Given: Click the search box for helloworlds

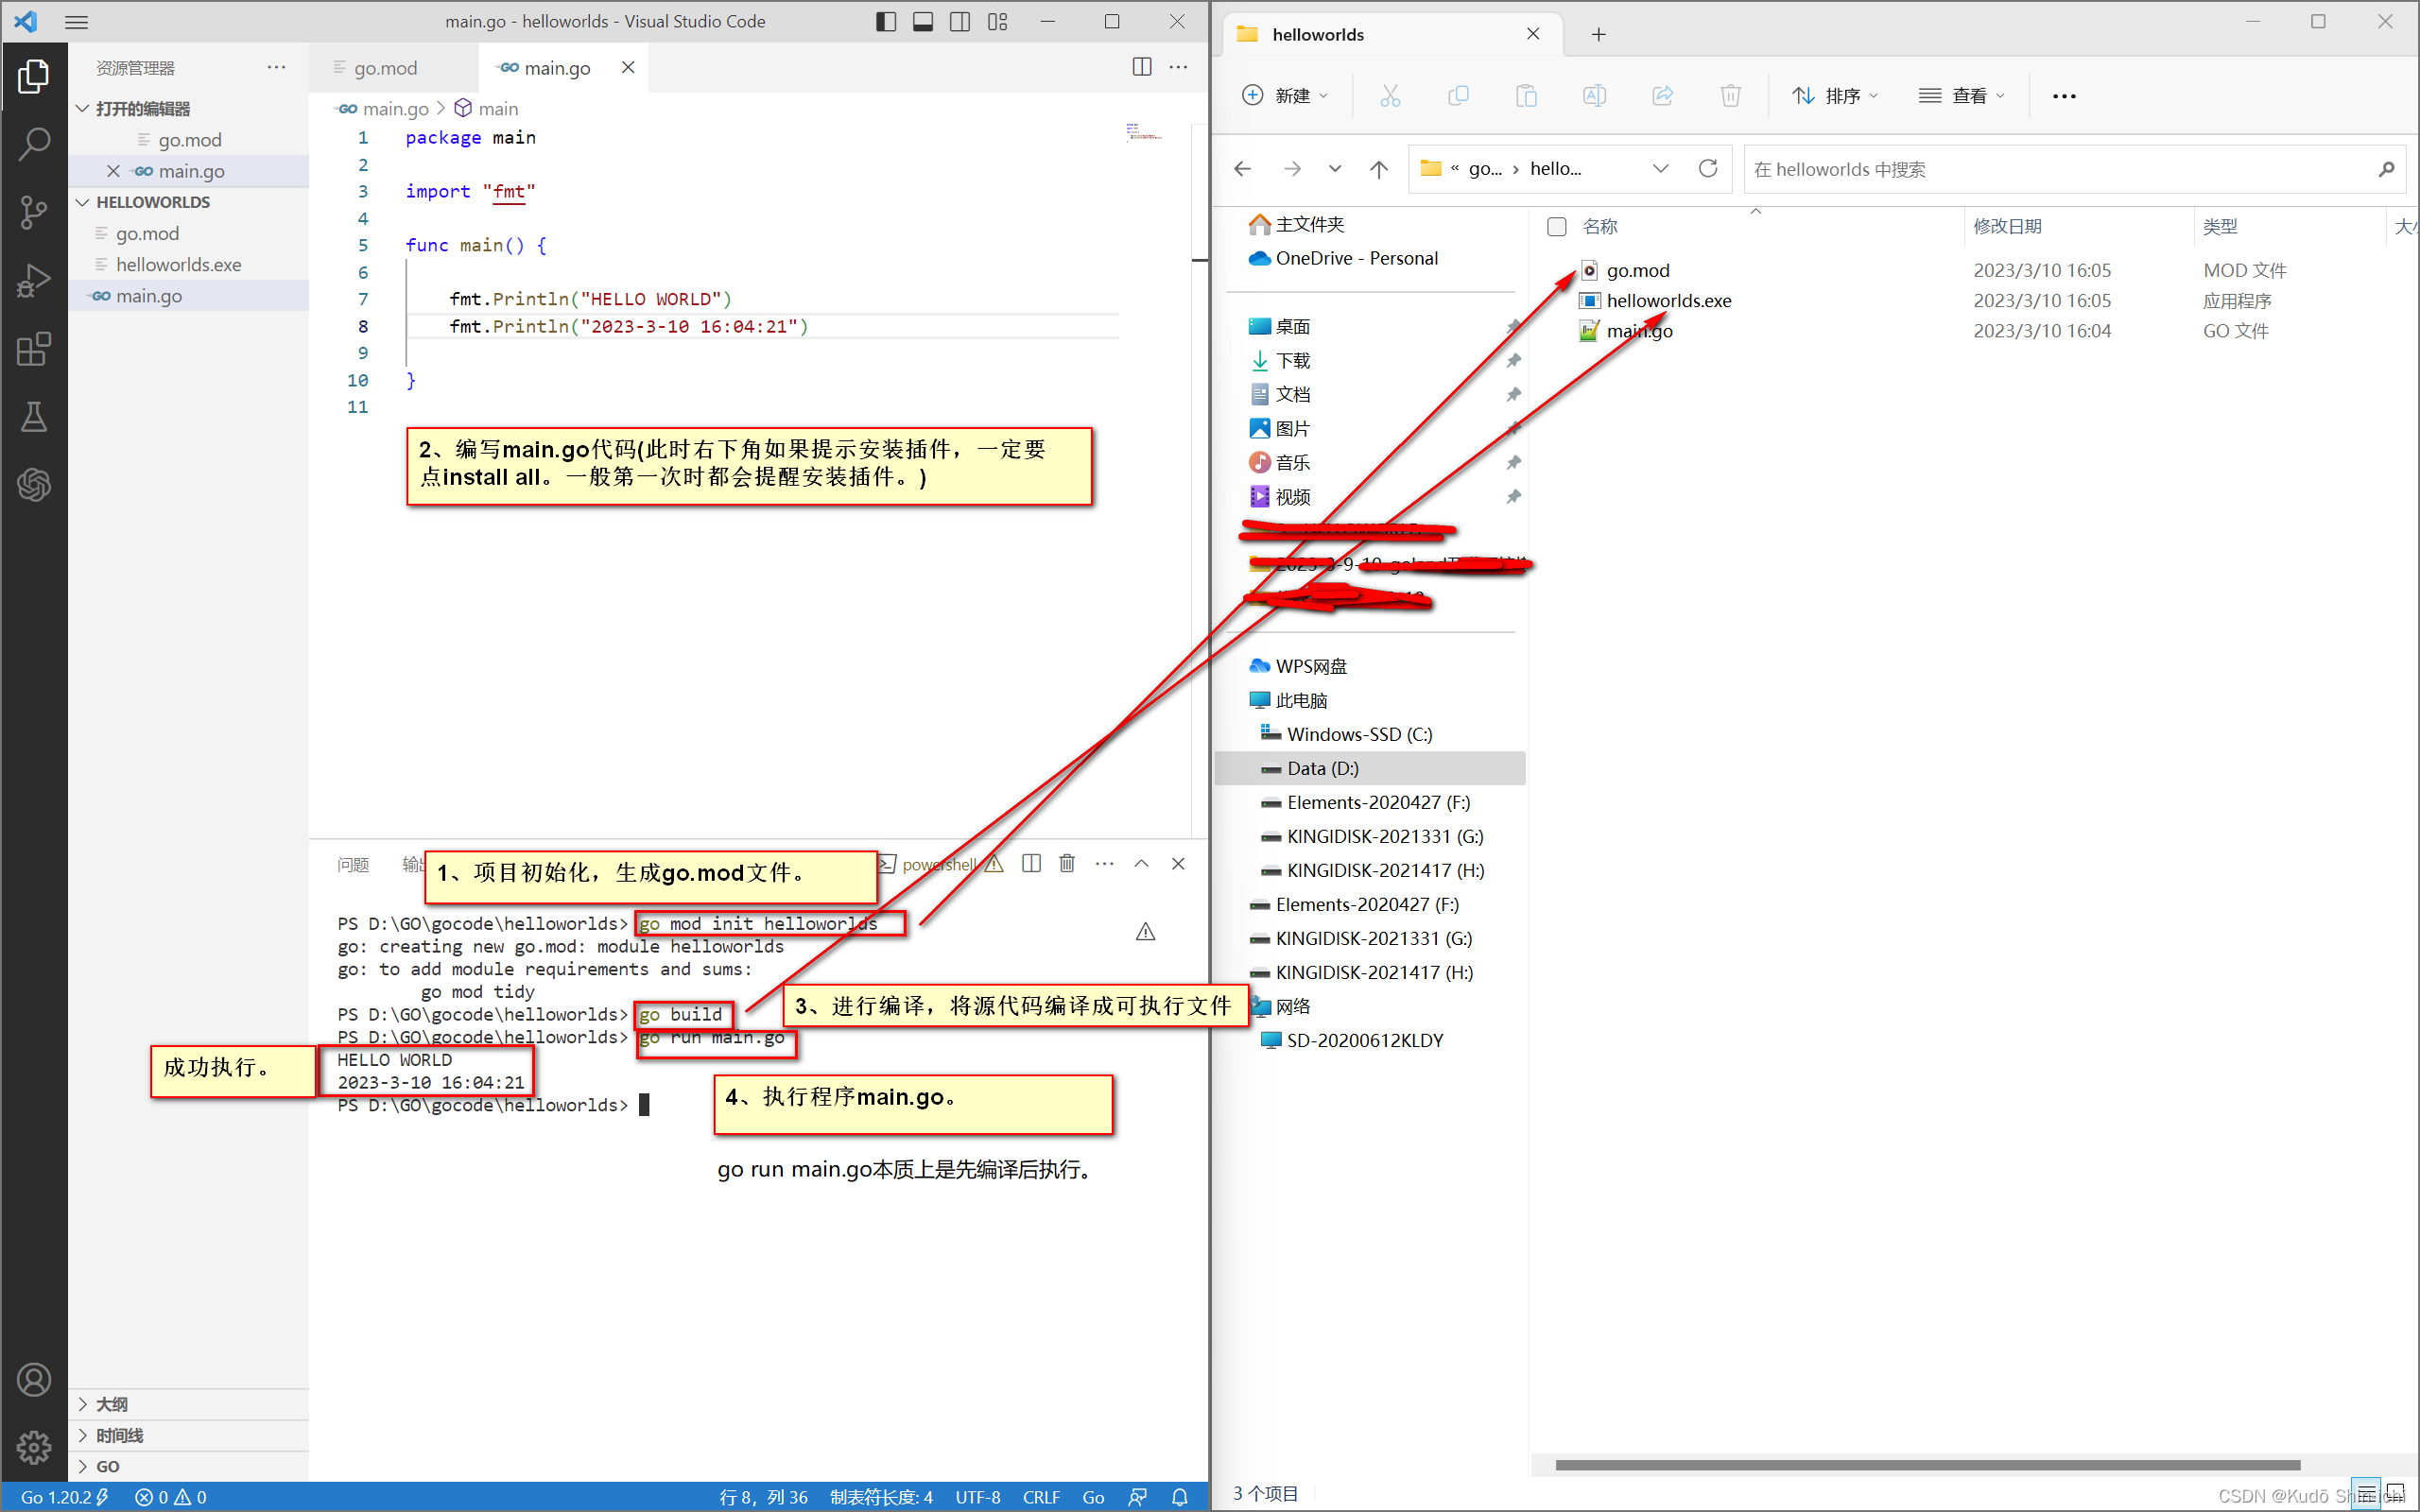Looking at the screenshot, I should click(x=2060, y=169).
